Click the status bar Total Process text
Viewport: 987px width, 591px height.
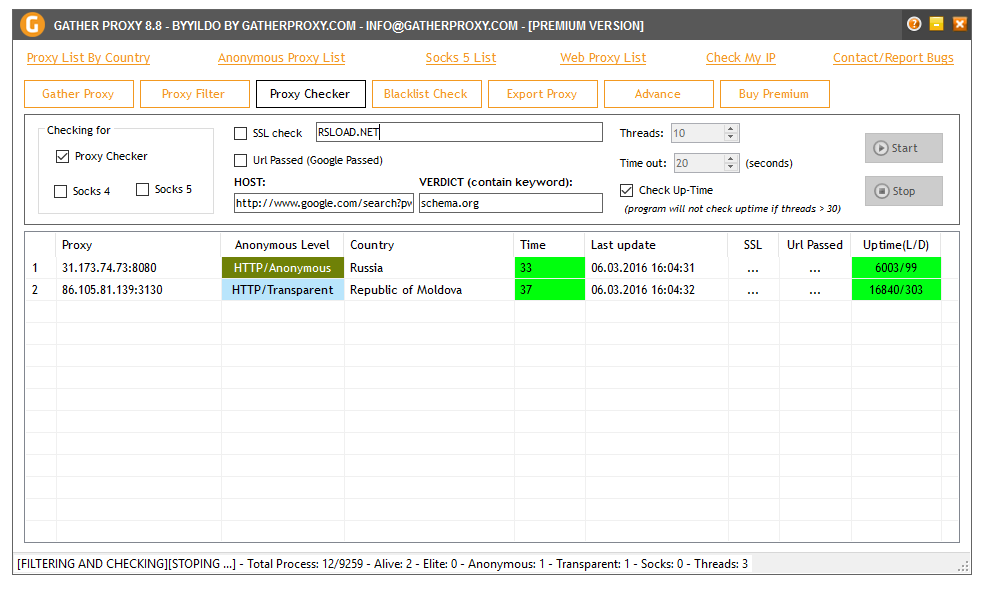(x=305, y=564)
